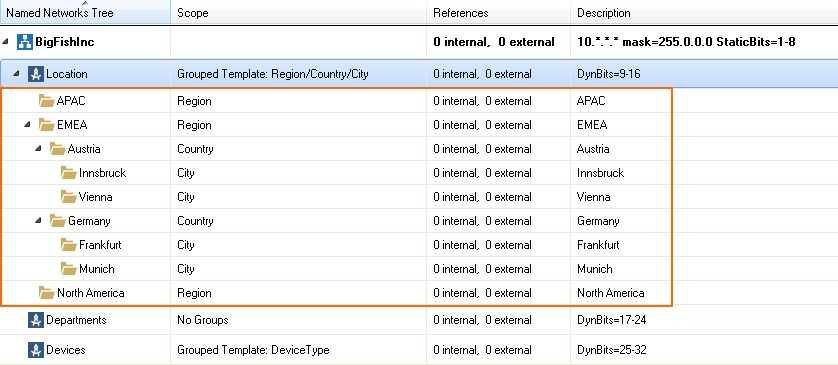
Task: Select the Innsbruck tree label
Action: point(103,173)
